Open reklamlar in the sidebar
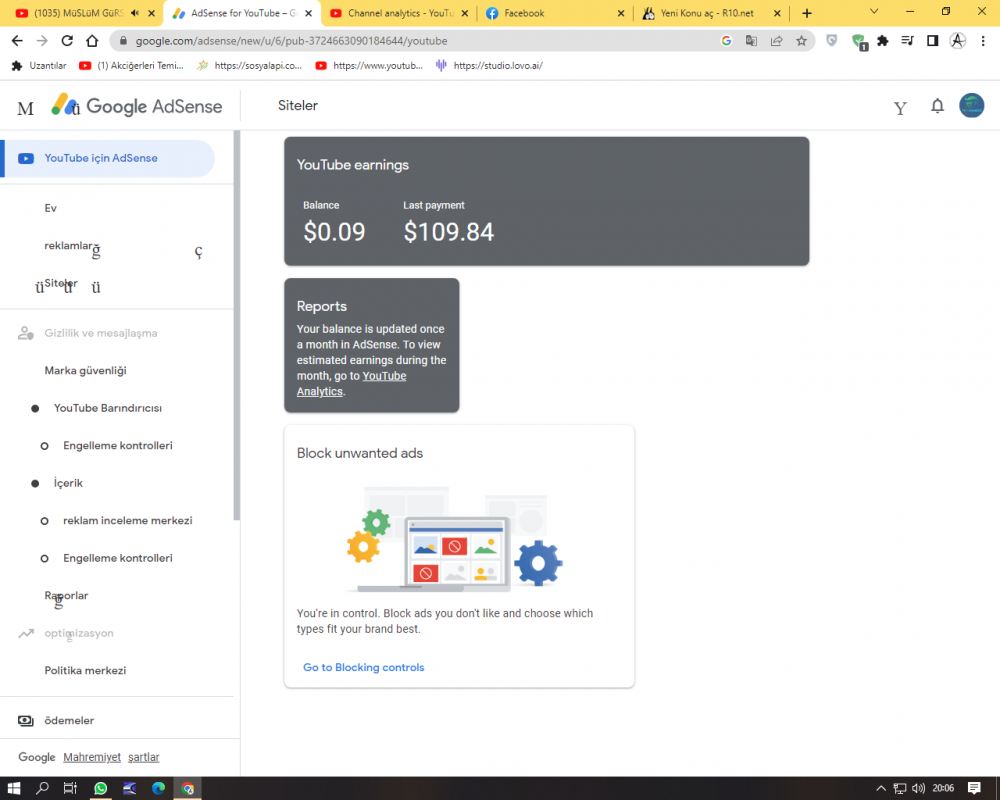Screen dimensions: 1000x800 pyautogui.click(x=68, y=246)
